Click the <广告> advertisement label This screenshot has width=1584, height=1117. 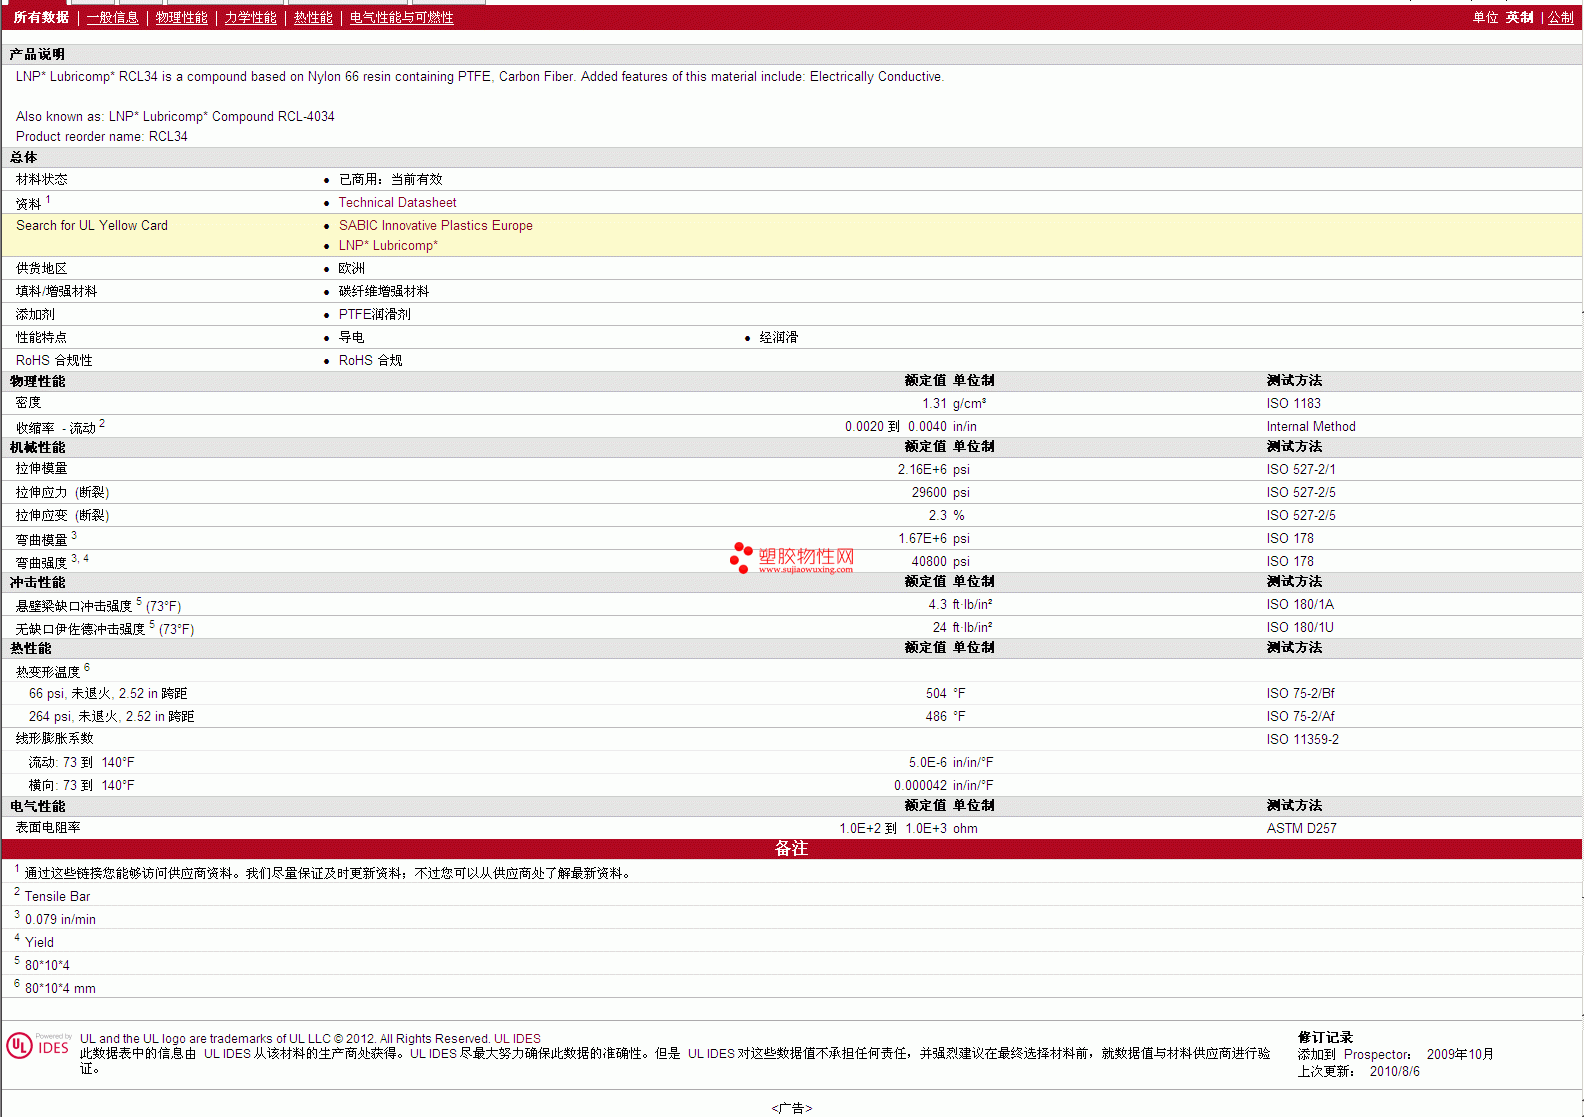pyautogui.click(x=792, y=1108)
